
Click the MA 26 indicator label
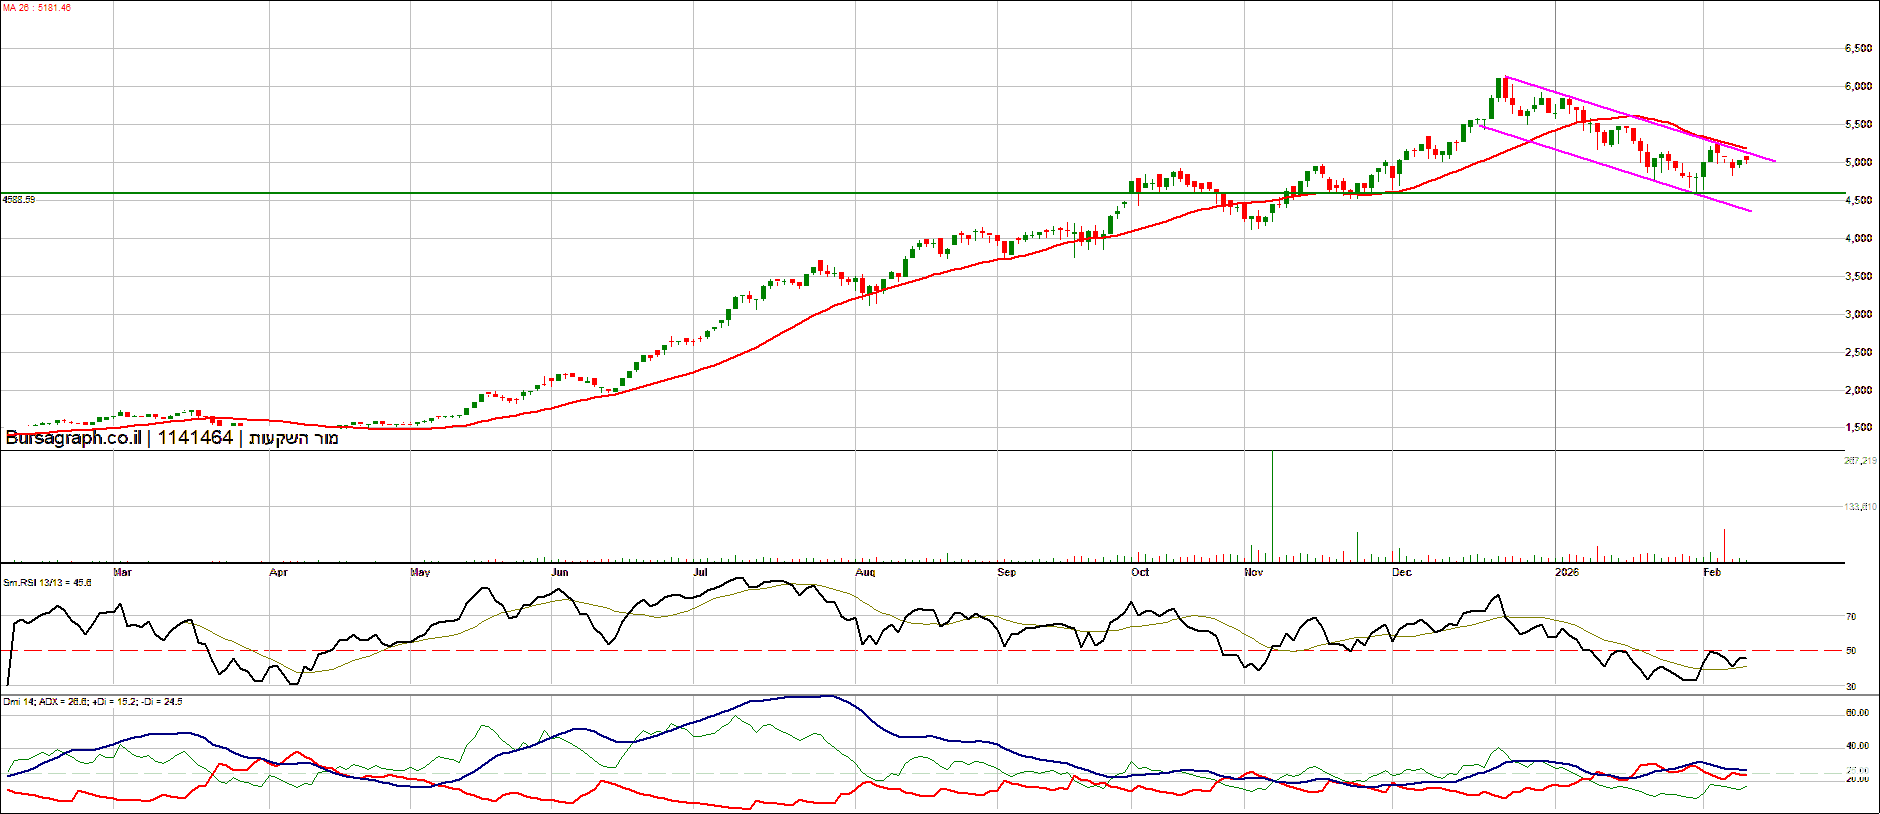pos(37,8)
